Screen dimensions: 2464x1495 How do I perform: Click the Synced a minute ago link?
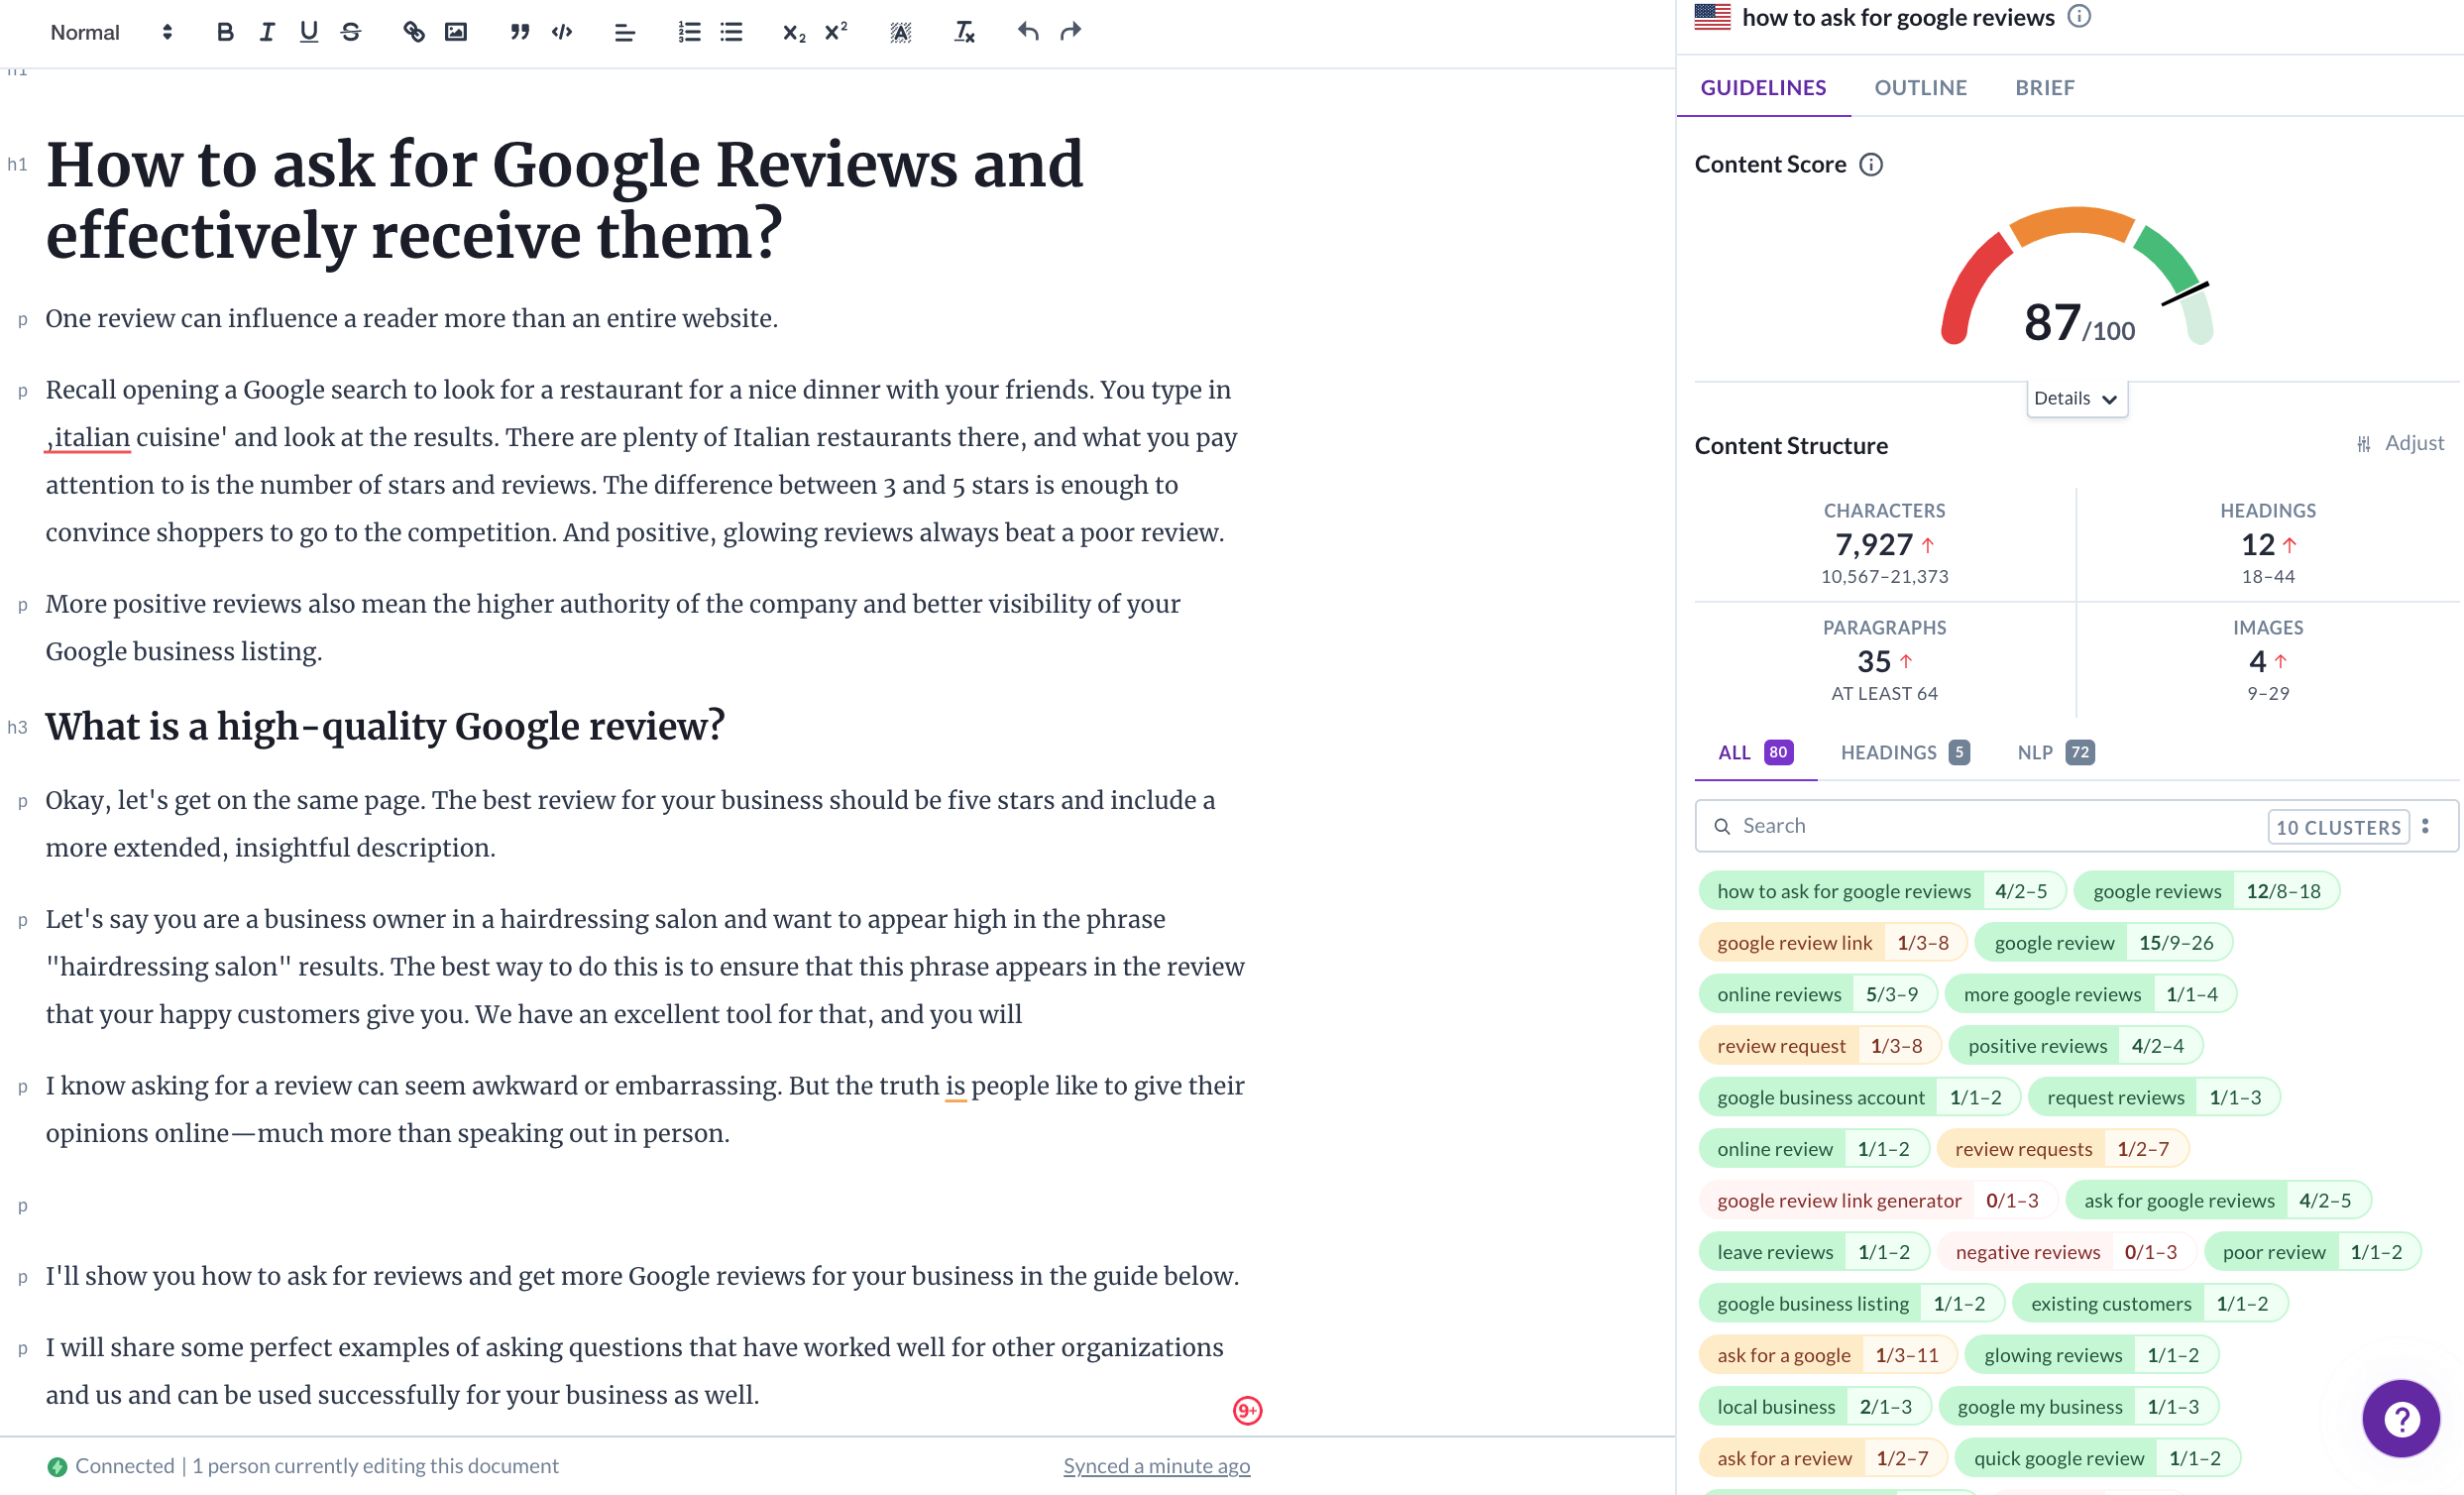1156,1465
